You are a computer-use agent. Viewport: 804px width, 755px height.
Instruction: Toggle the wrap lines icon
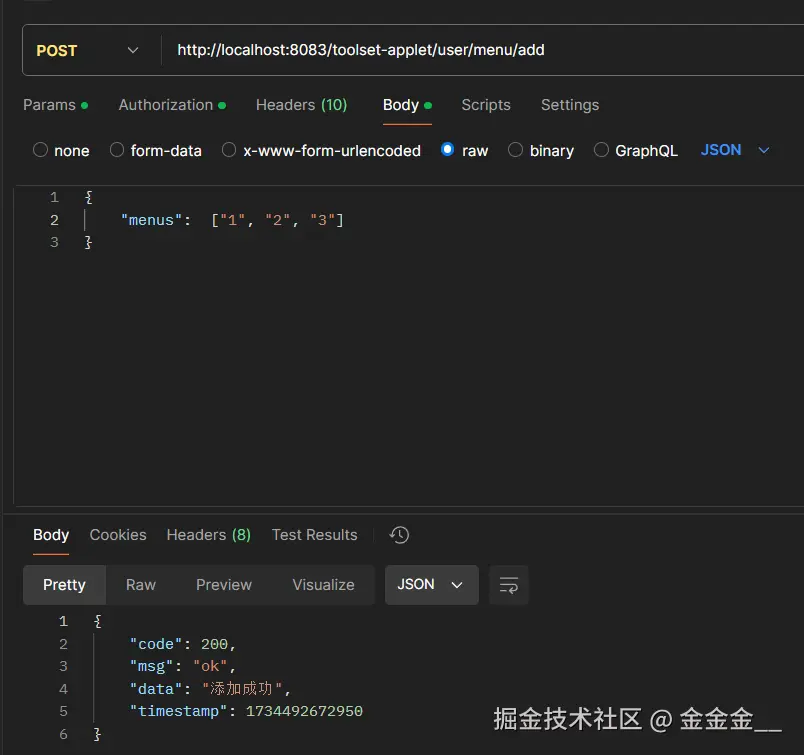508,585
